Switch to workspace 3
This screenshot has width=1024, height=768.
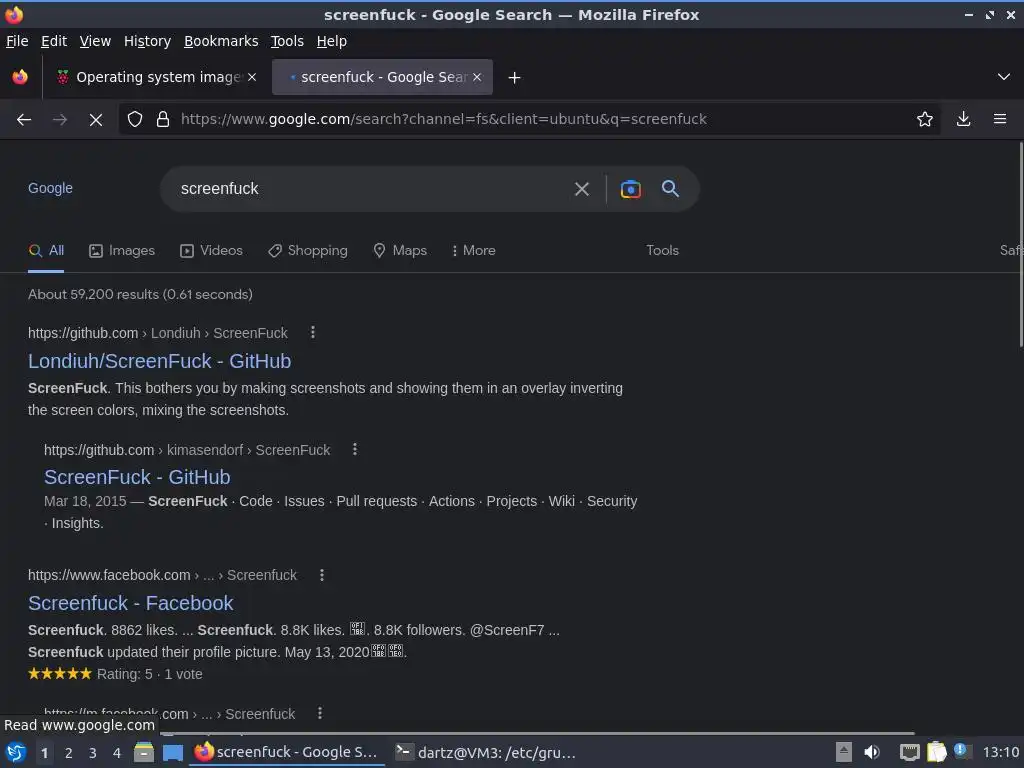coord(93,754)
